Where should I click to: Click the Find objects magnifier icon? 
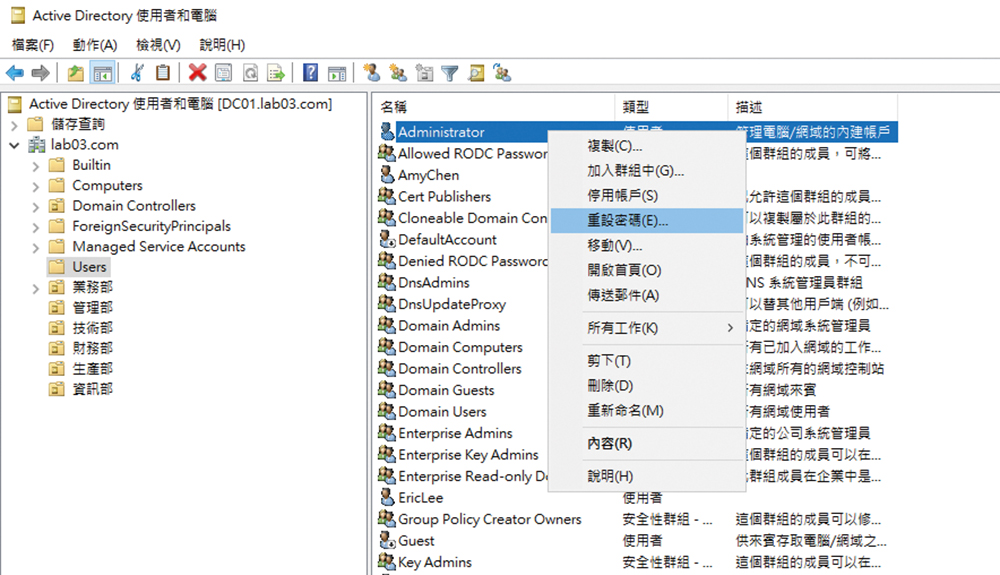tap(476, 73)
